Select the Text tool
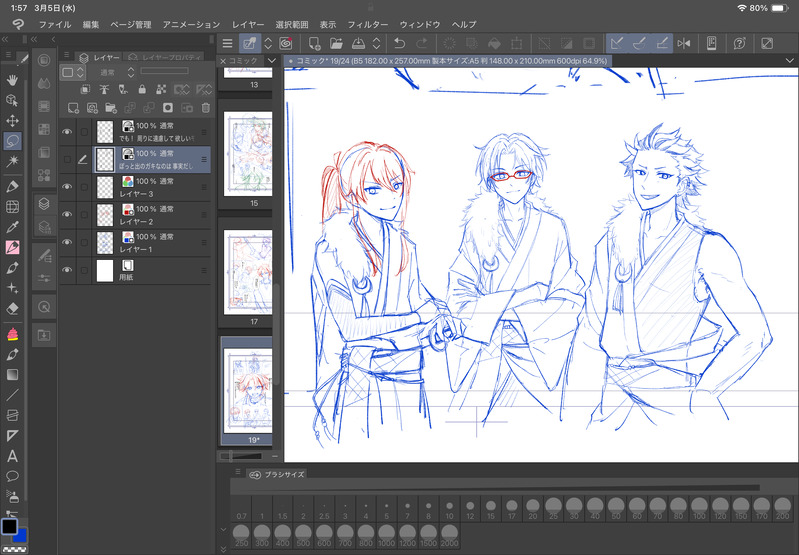 tap(12, 456)
